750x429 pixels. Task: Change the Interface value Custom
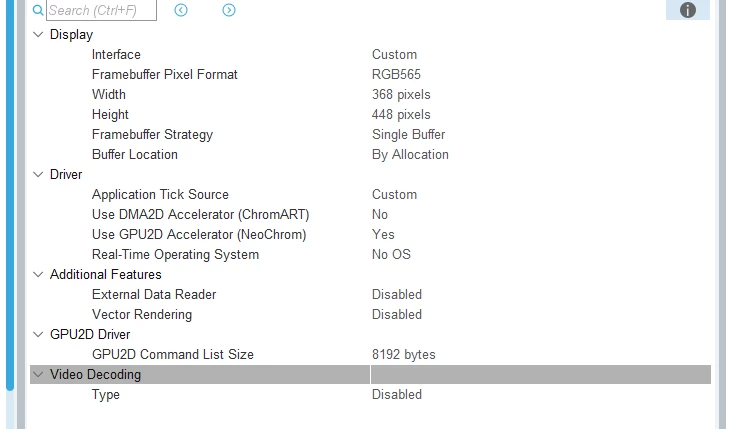(395, 55)
